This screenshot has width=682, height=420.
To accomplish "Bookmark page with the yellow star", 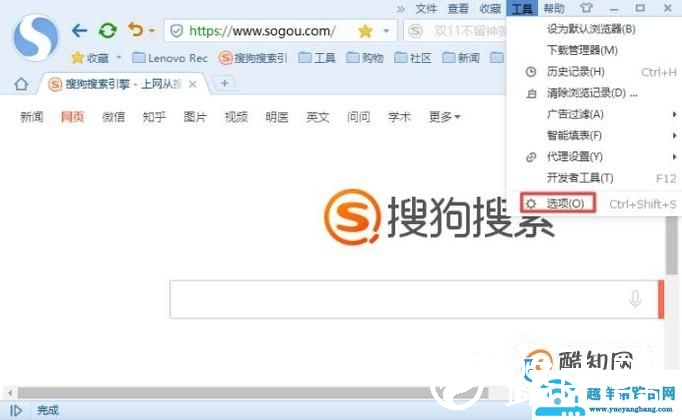I will pyautogui.click(x=365, y=31).
